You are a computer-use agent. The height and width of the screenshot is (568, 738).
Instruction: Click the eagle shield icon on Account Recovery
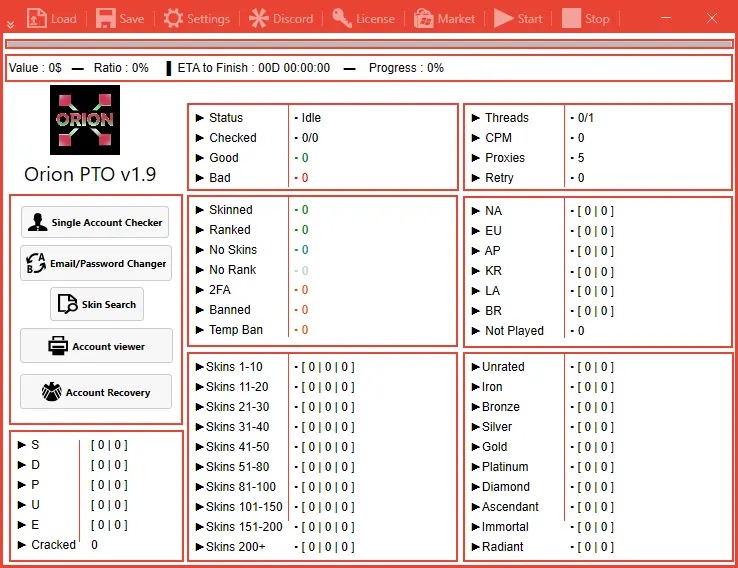52,392
